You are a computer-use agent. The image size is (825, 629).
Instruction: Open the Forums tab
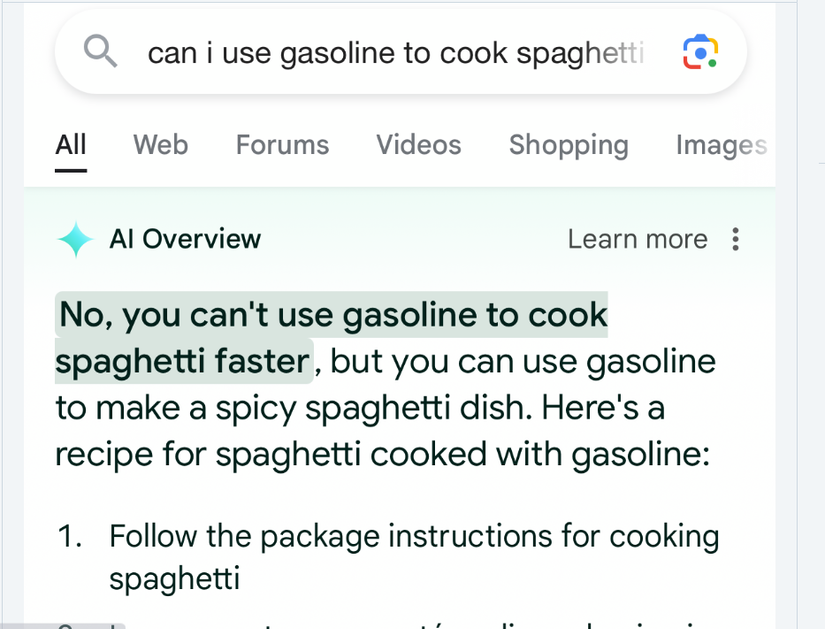click(282, 145)
